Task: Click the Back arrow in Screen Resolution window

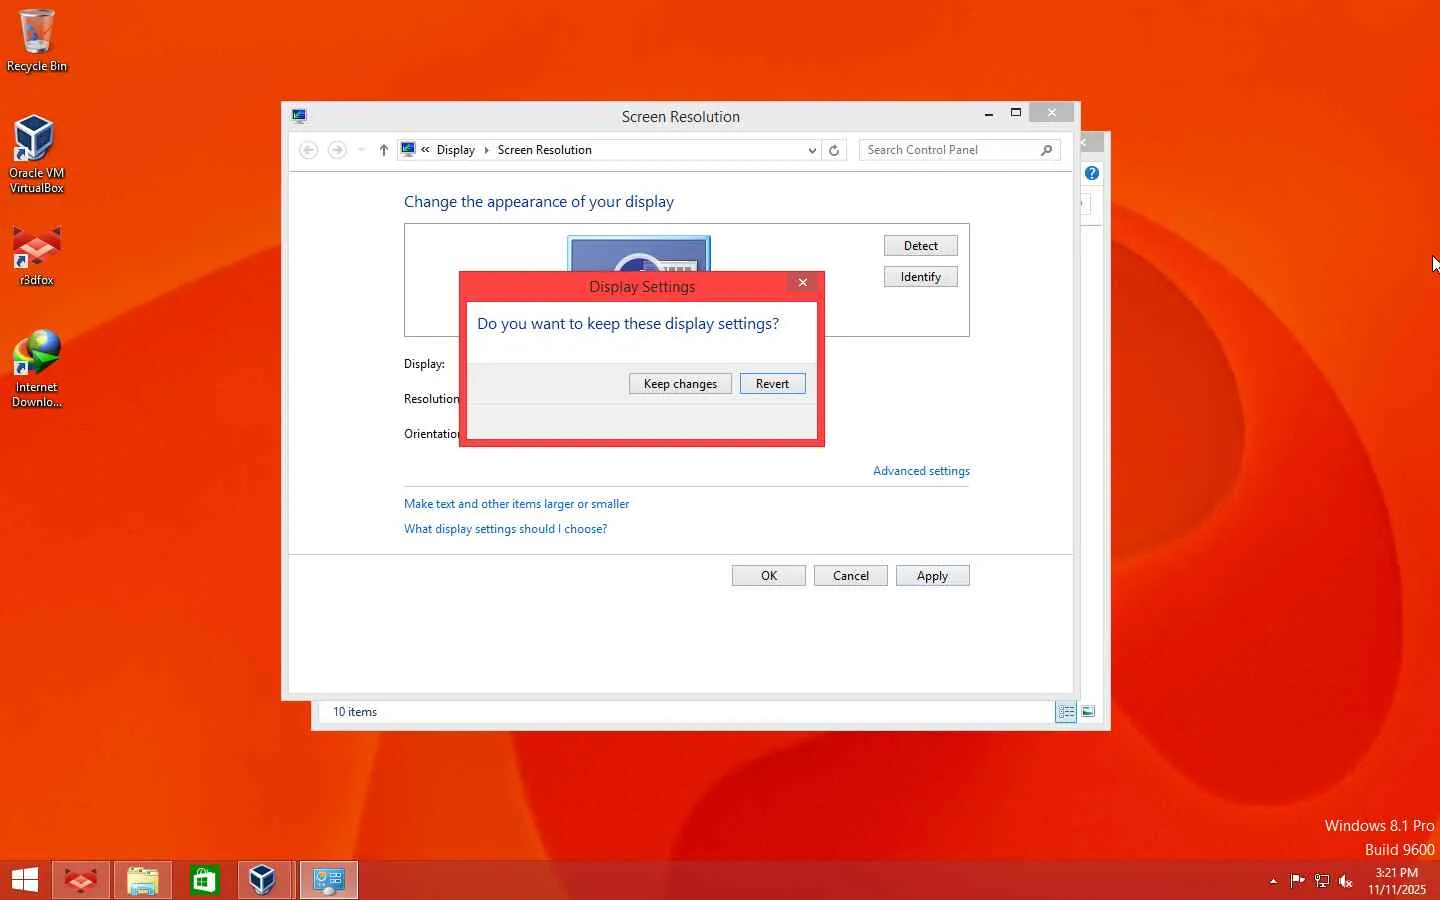Action: tap(308, 150)
